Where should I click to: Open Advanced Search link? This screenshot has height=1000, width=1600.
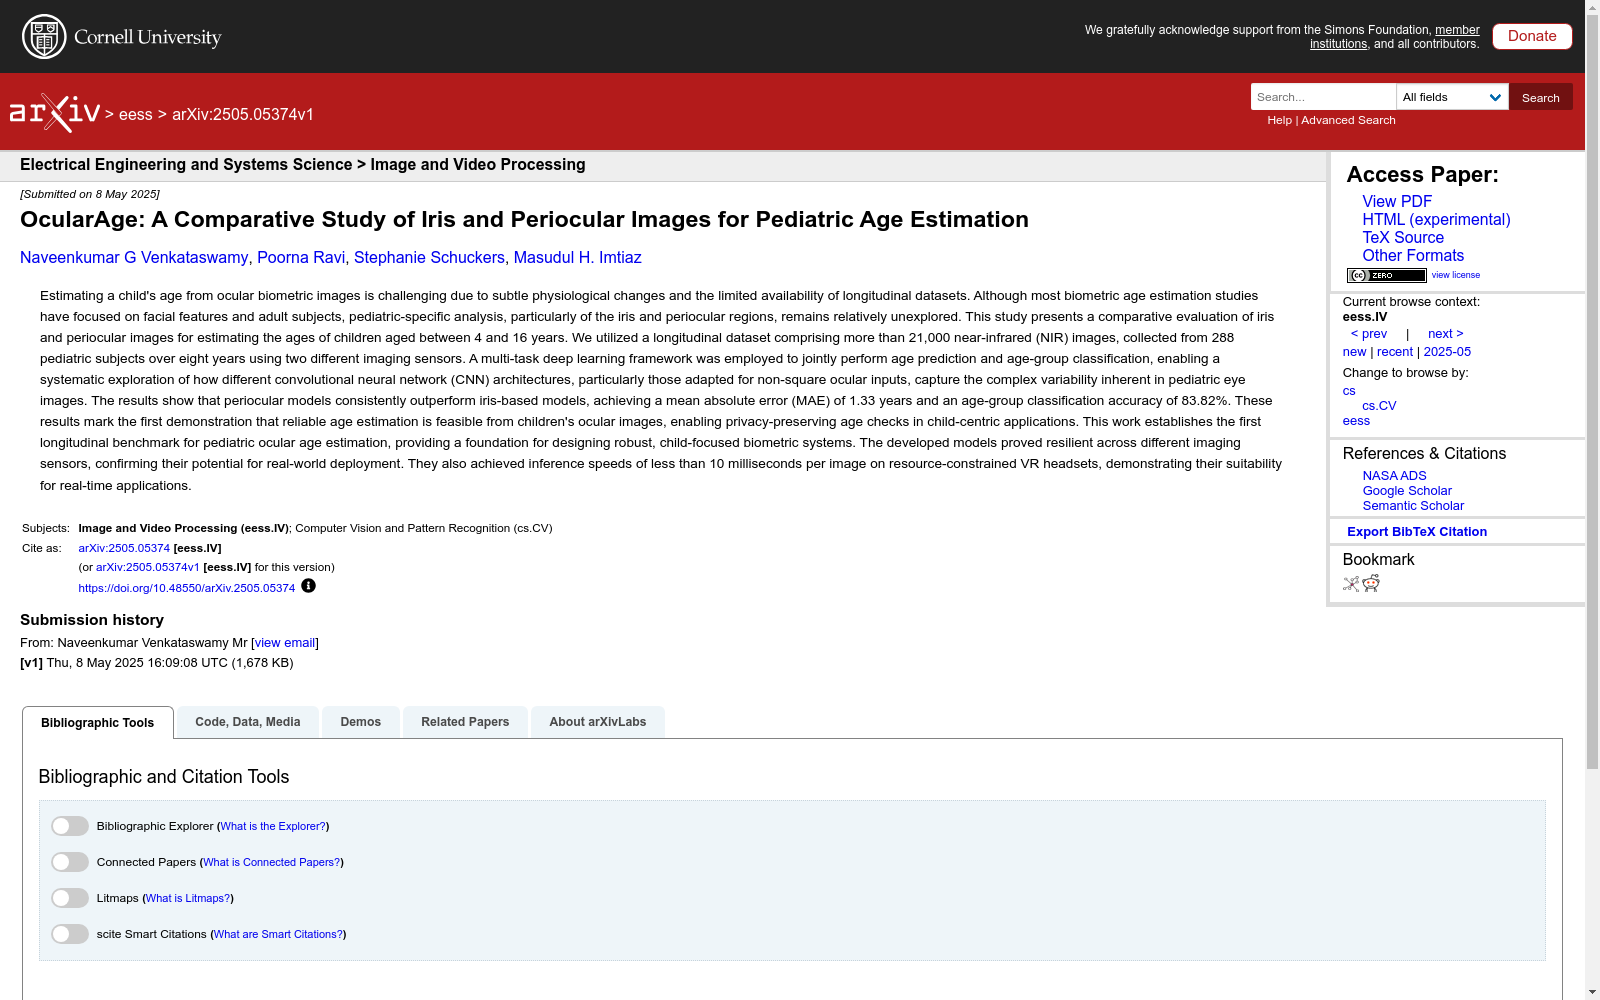[1348, 120]
